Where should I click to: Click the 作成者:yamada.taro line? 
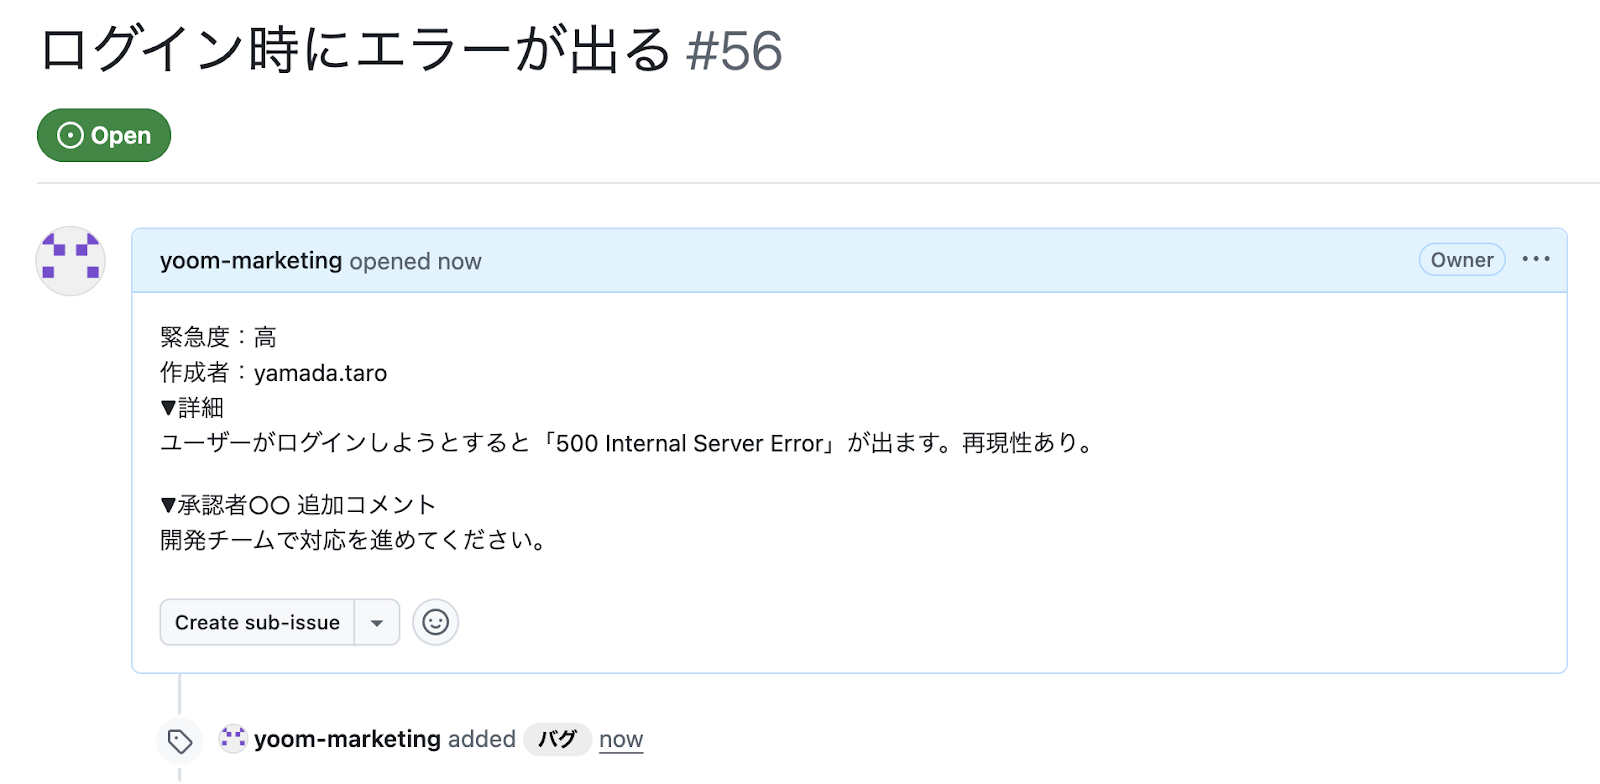(273, 373)
